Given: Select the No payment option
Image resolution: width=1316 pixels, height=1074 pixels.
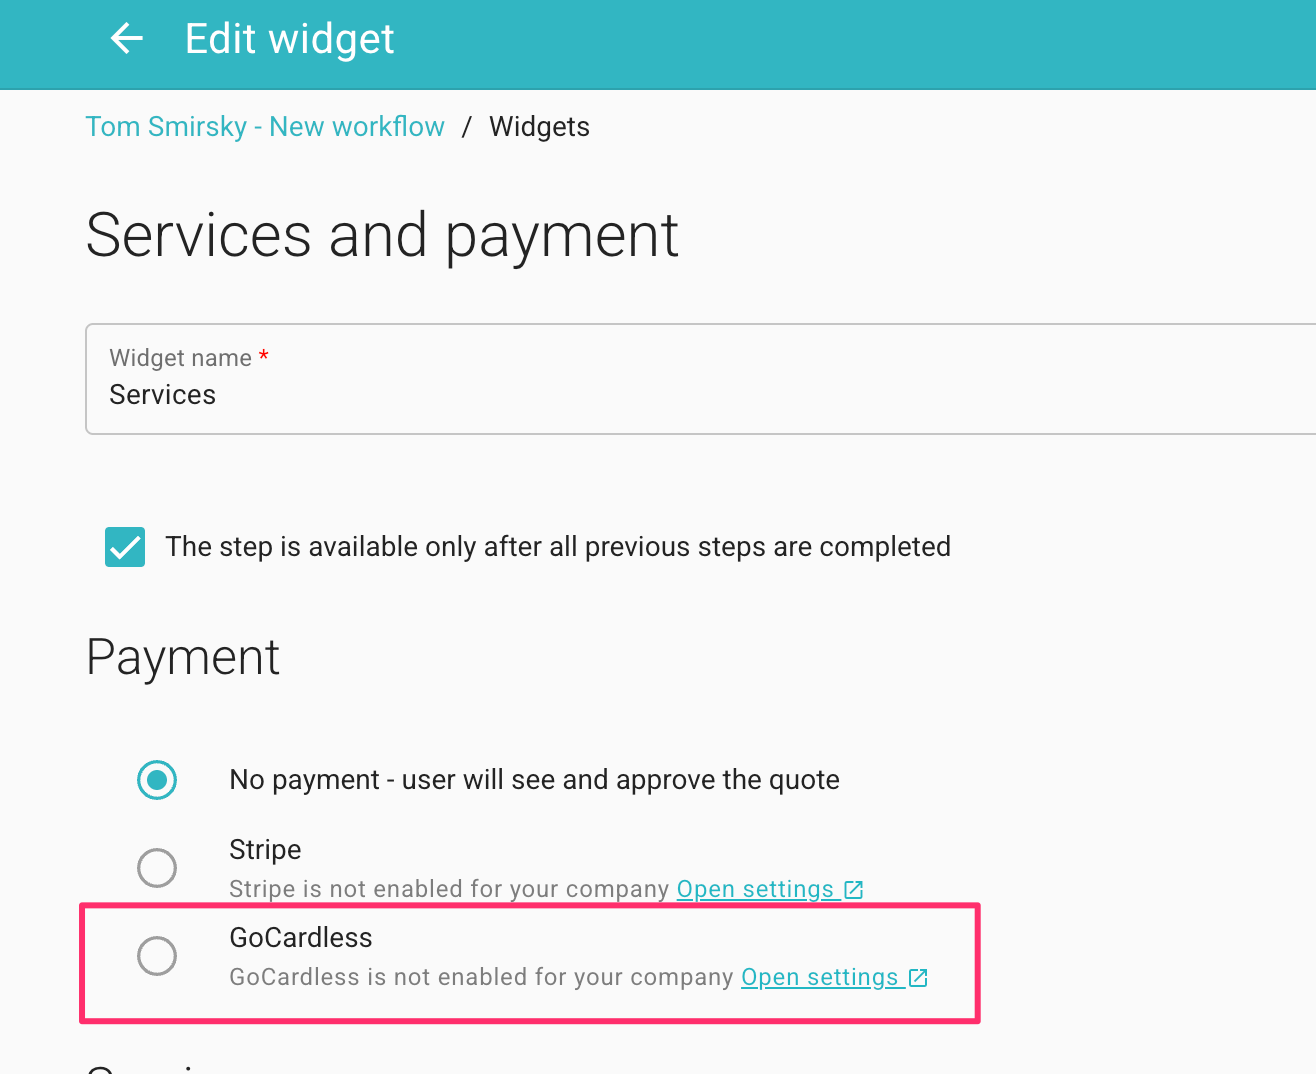Looking at the screenshot, I should tap(157, 780).
